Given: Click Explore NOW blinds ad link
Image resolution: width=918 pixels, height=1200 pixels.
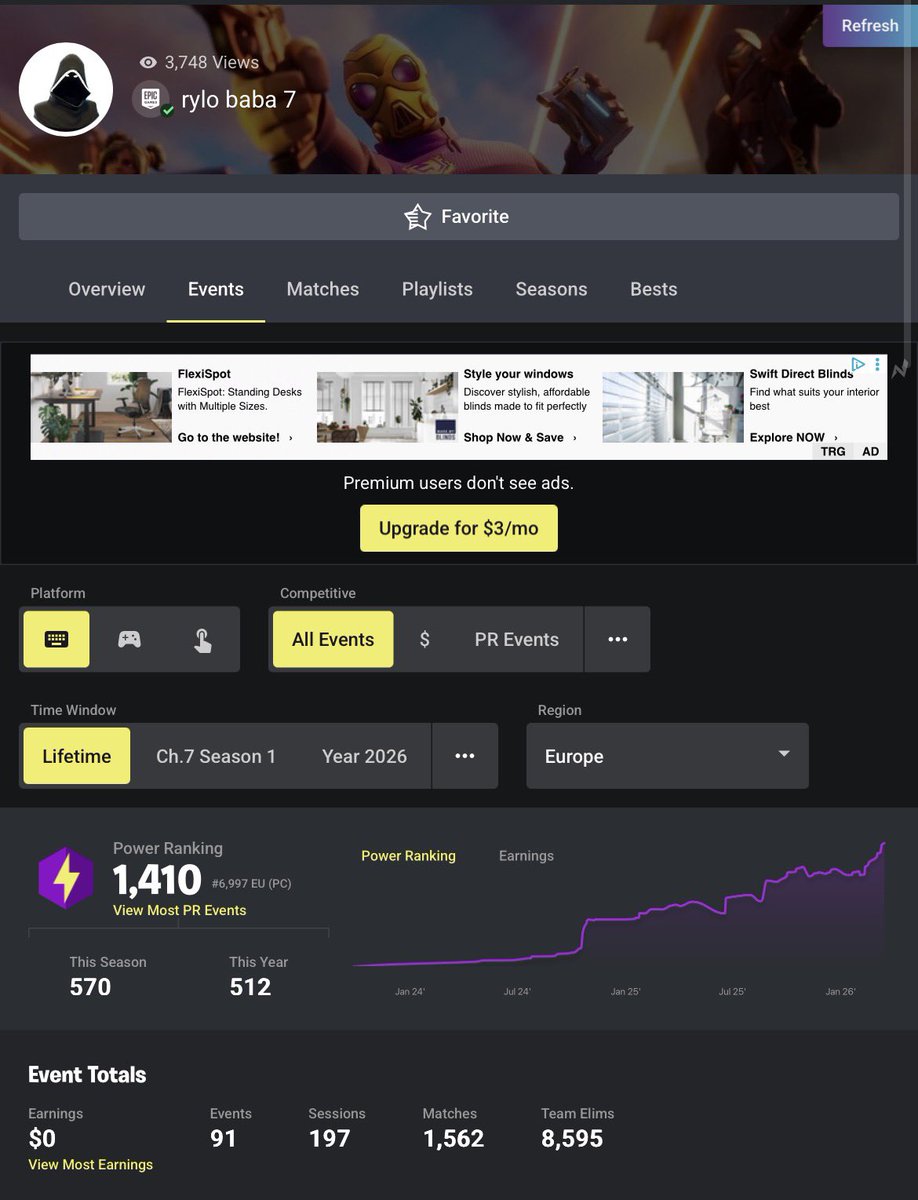Looking at the screenshot, I should coord(794,437).
